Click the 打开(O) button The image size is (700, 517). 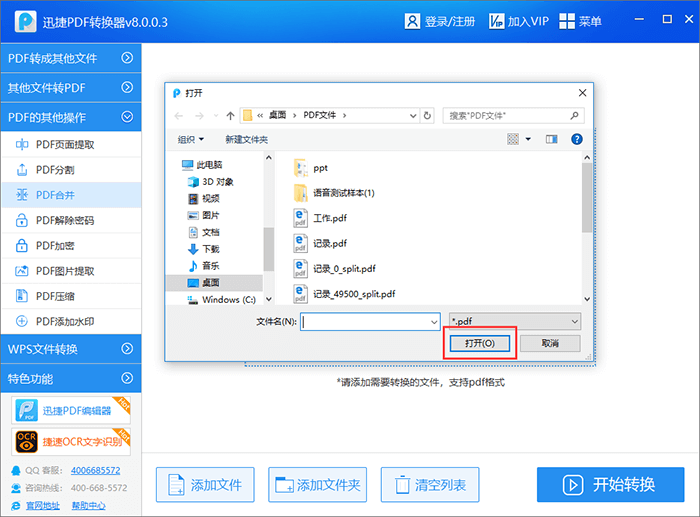[x=479, y=343]
